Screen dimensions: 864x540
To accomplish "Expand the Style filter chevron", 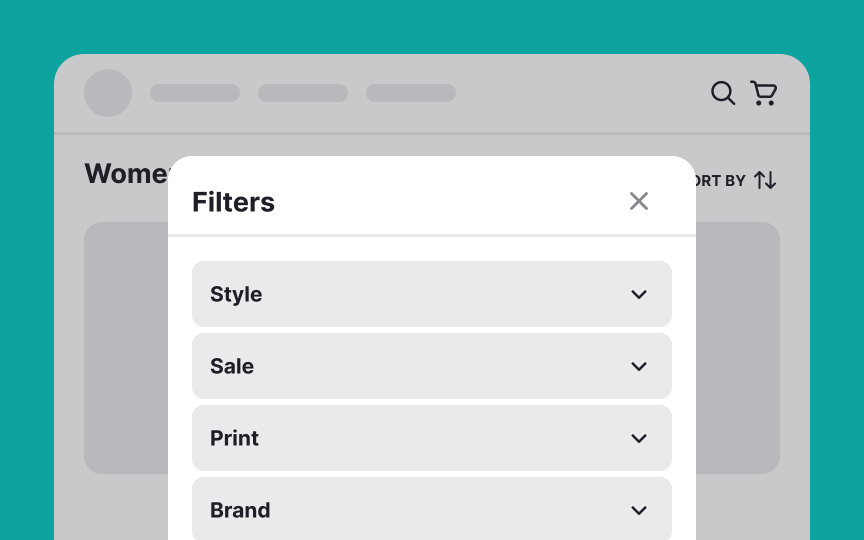I will 639,294.
